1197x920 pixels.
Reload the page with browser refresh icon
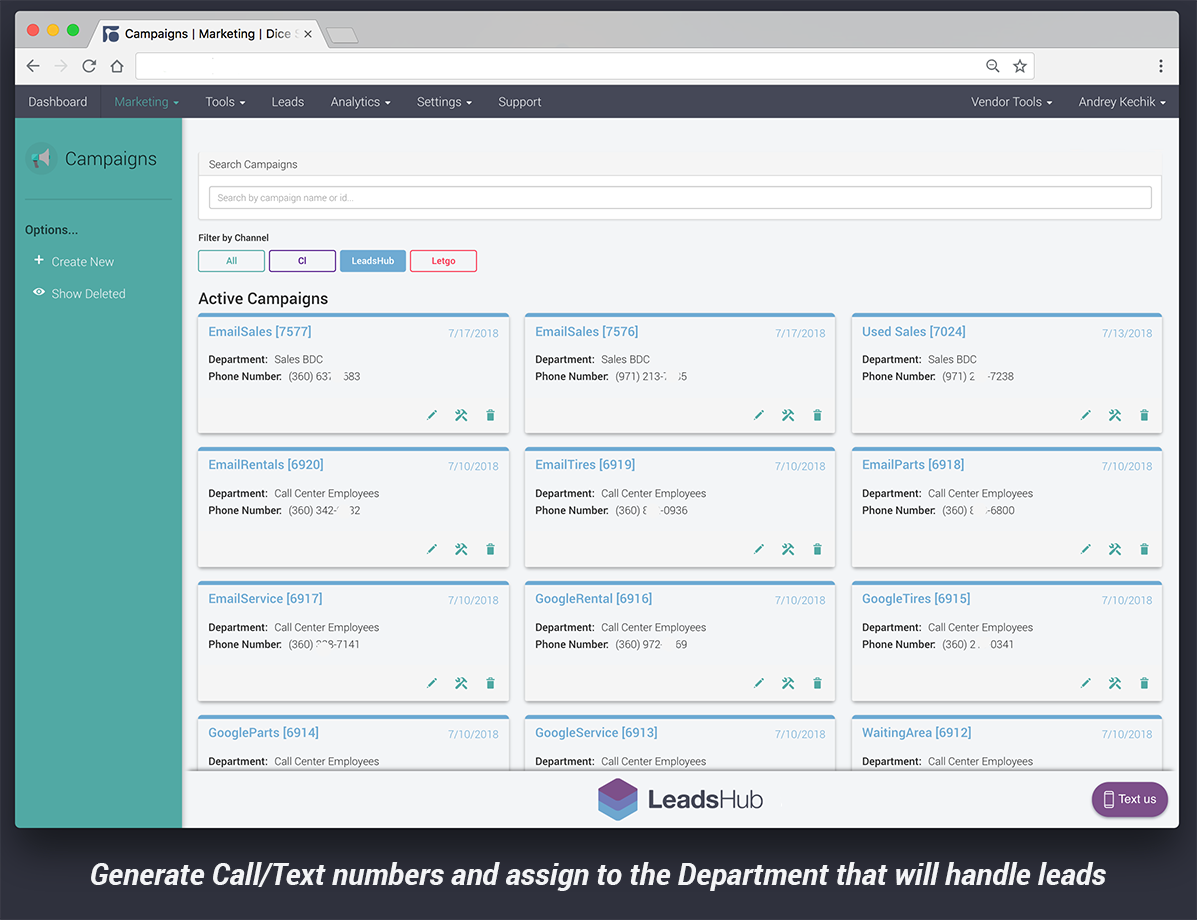pyautogui.click(x=89, y=66)
